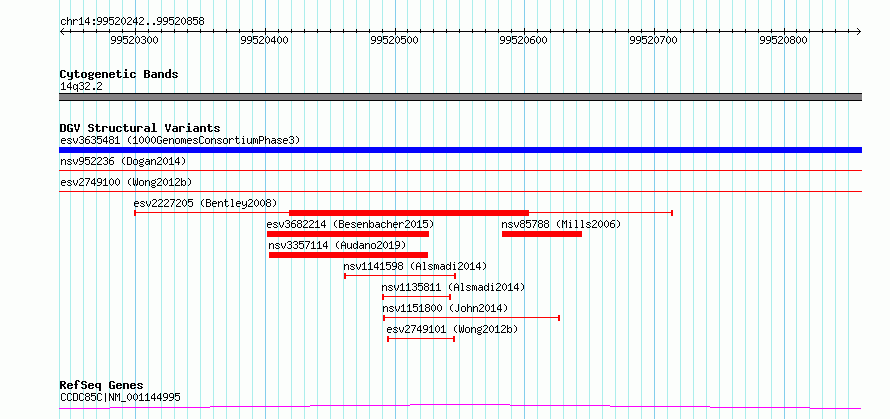The image size is (890, 419).
Task: Click the nsv1151800 variant line
Action: coord(472,318)
